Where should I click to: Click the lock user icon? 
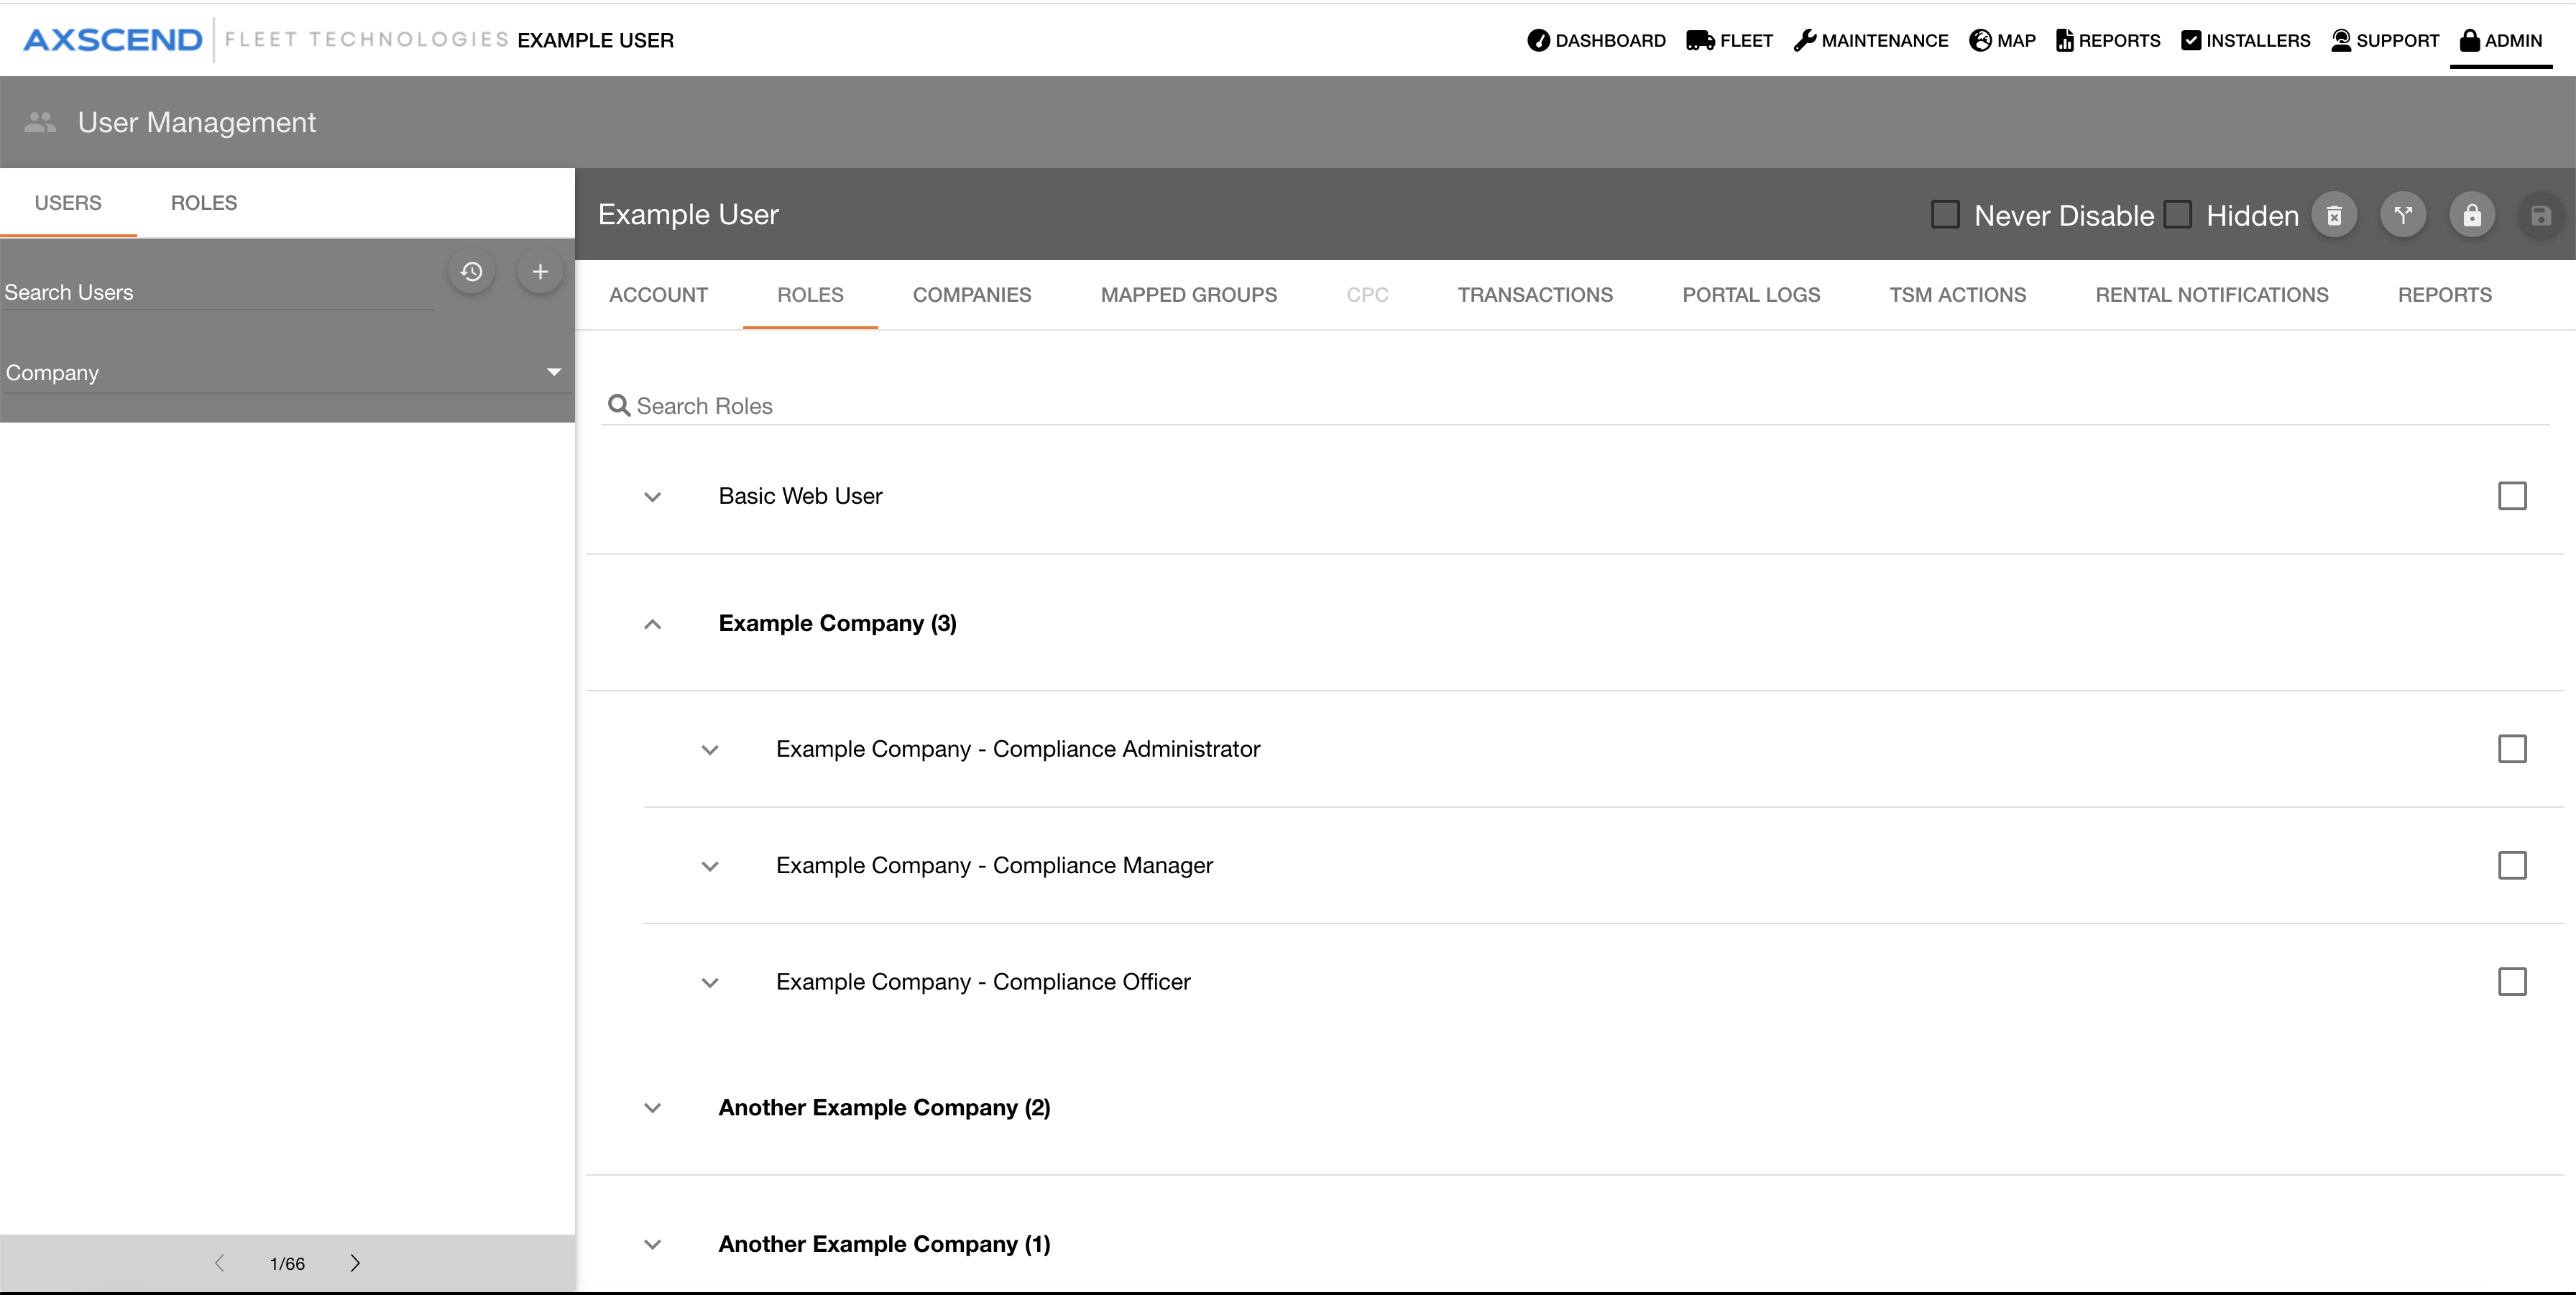click(2472, 216)
